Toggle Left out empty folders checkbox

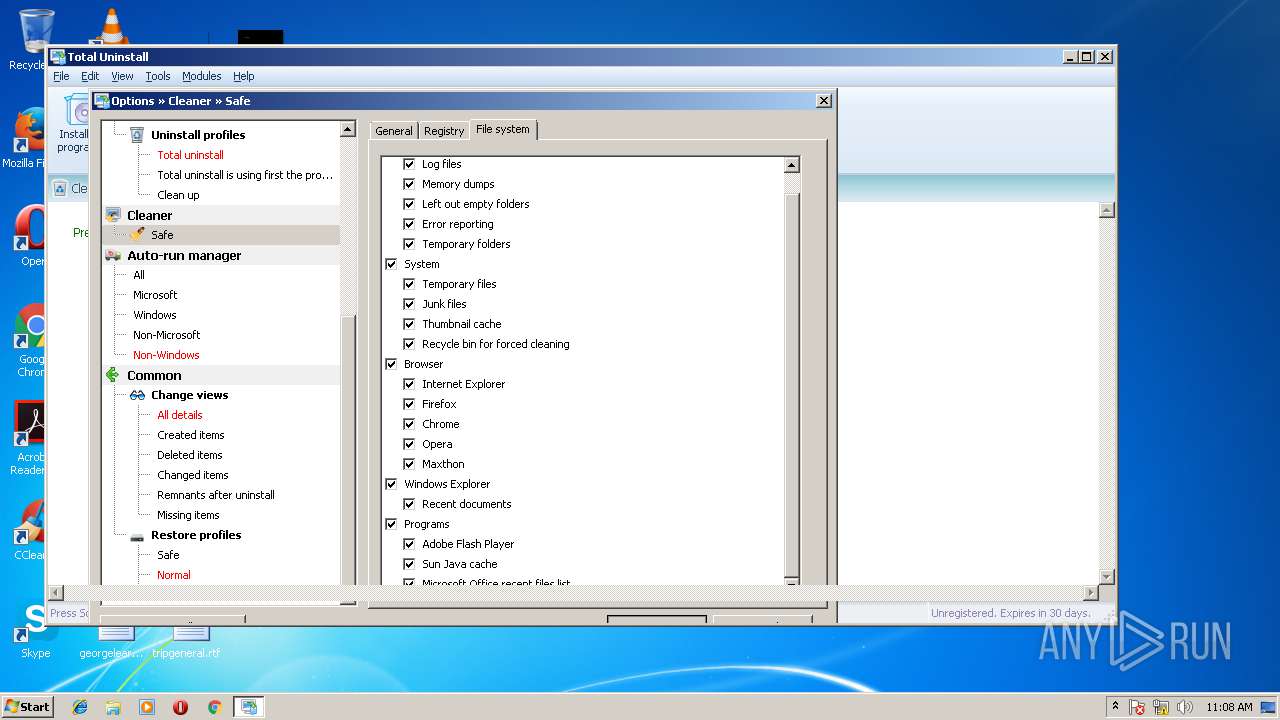(x=409, y=204)
